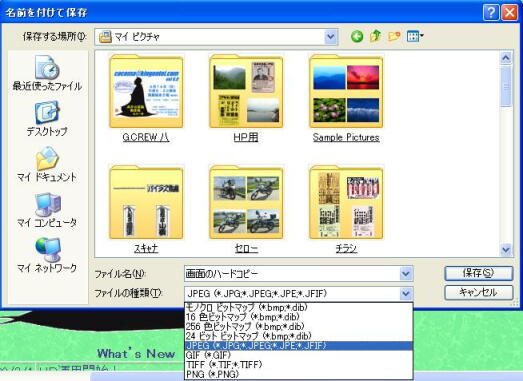Click the green Back arrow icon
This screenshot has width=523, height=381.
357,36
